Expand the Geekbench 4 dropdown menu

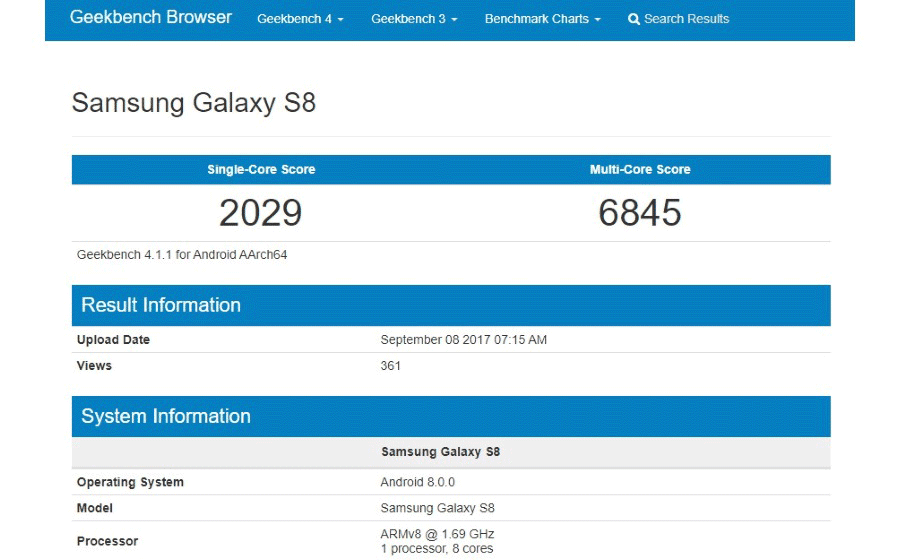300,19
